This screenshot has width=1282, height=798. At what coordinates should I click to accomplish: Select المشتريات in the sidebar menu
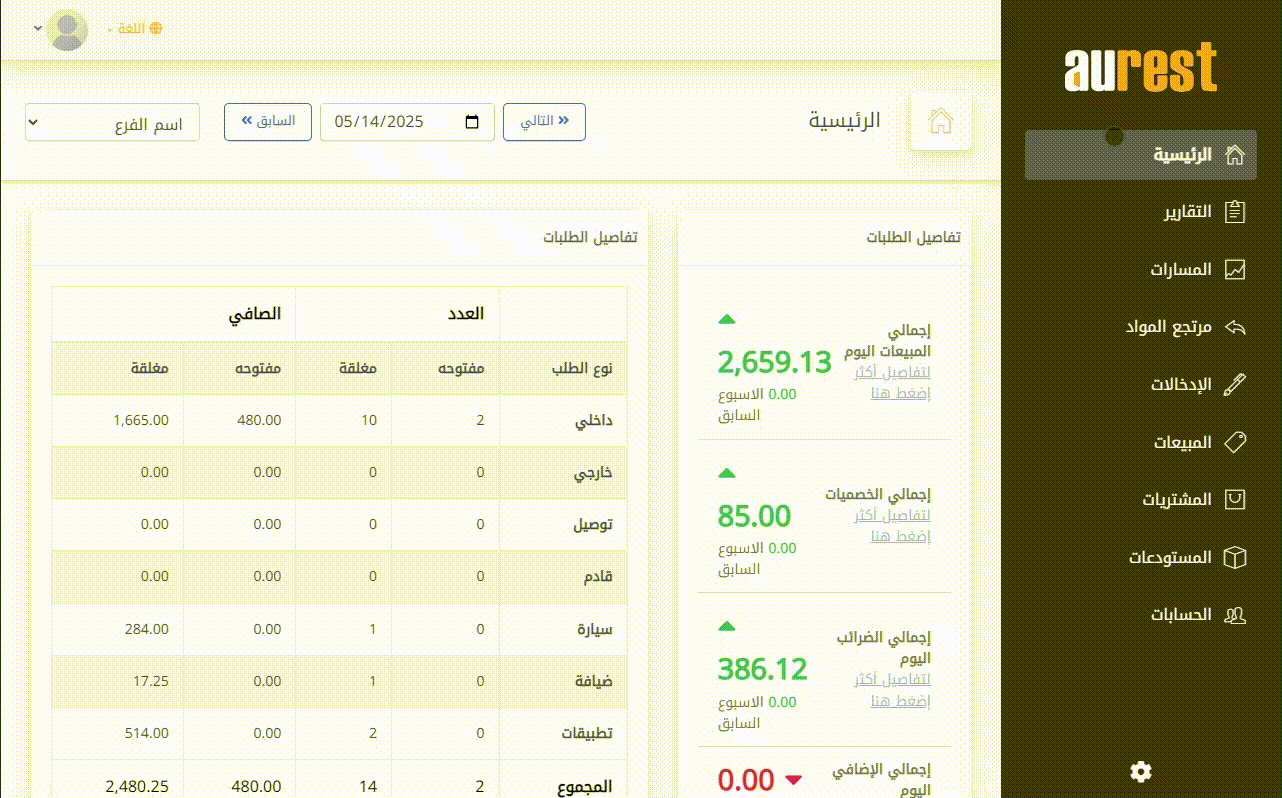coord(1177,499)
